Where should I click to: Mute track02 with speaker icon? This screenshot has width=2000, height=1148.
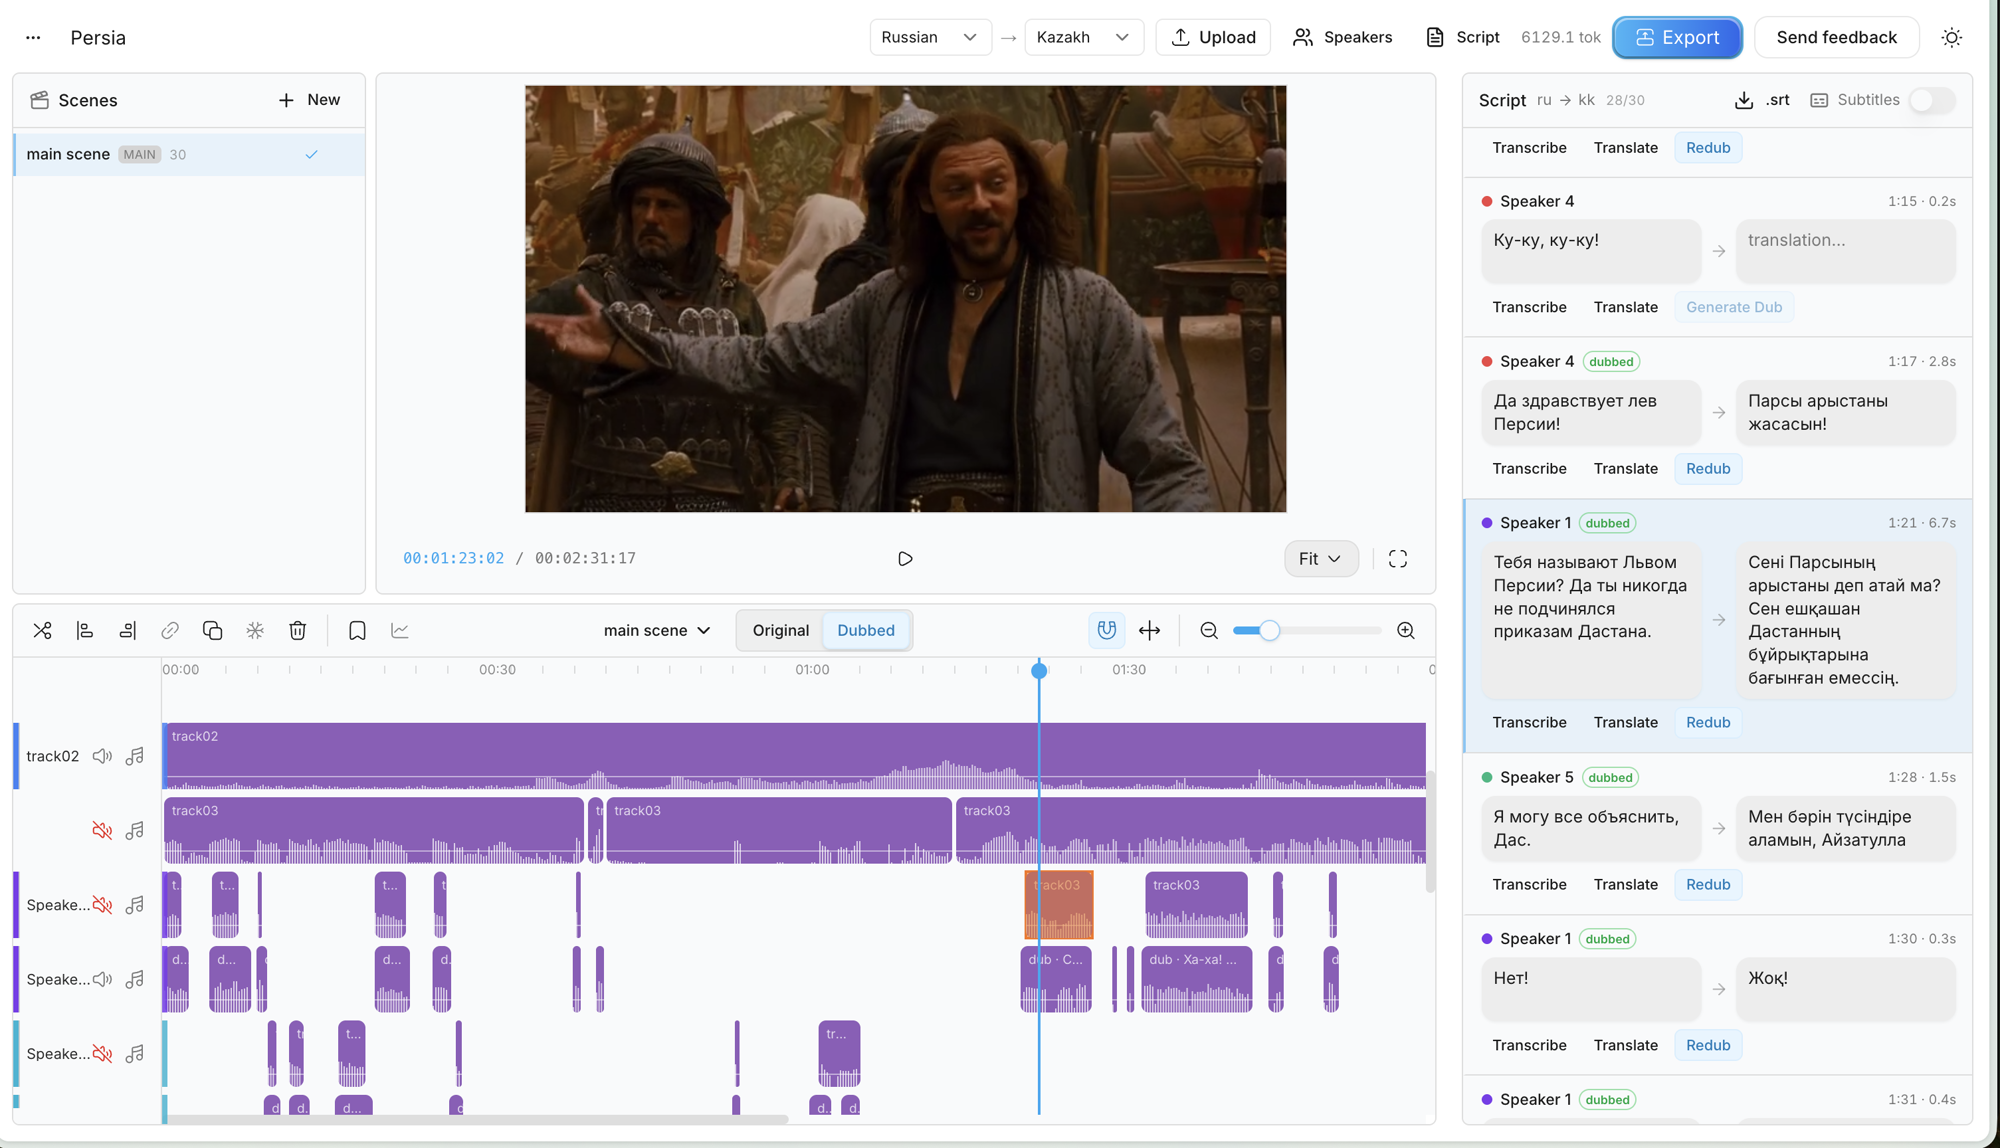[102, 756]
